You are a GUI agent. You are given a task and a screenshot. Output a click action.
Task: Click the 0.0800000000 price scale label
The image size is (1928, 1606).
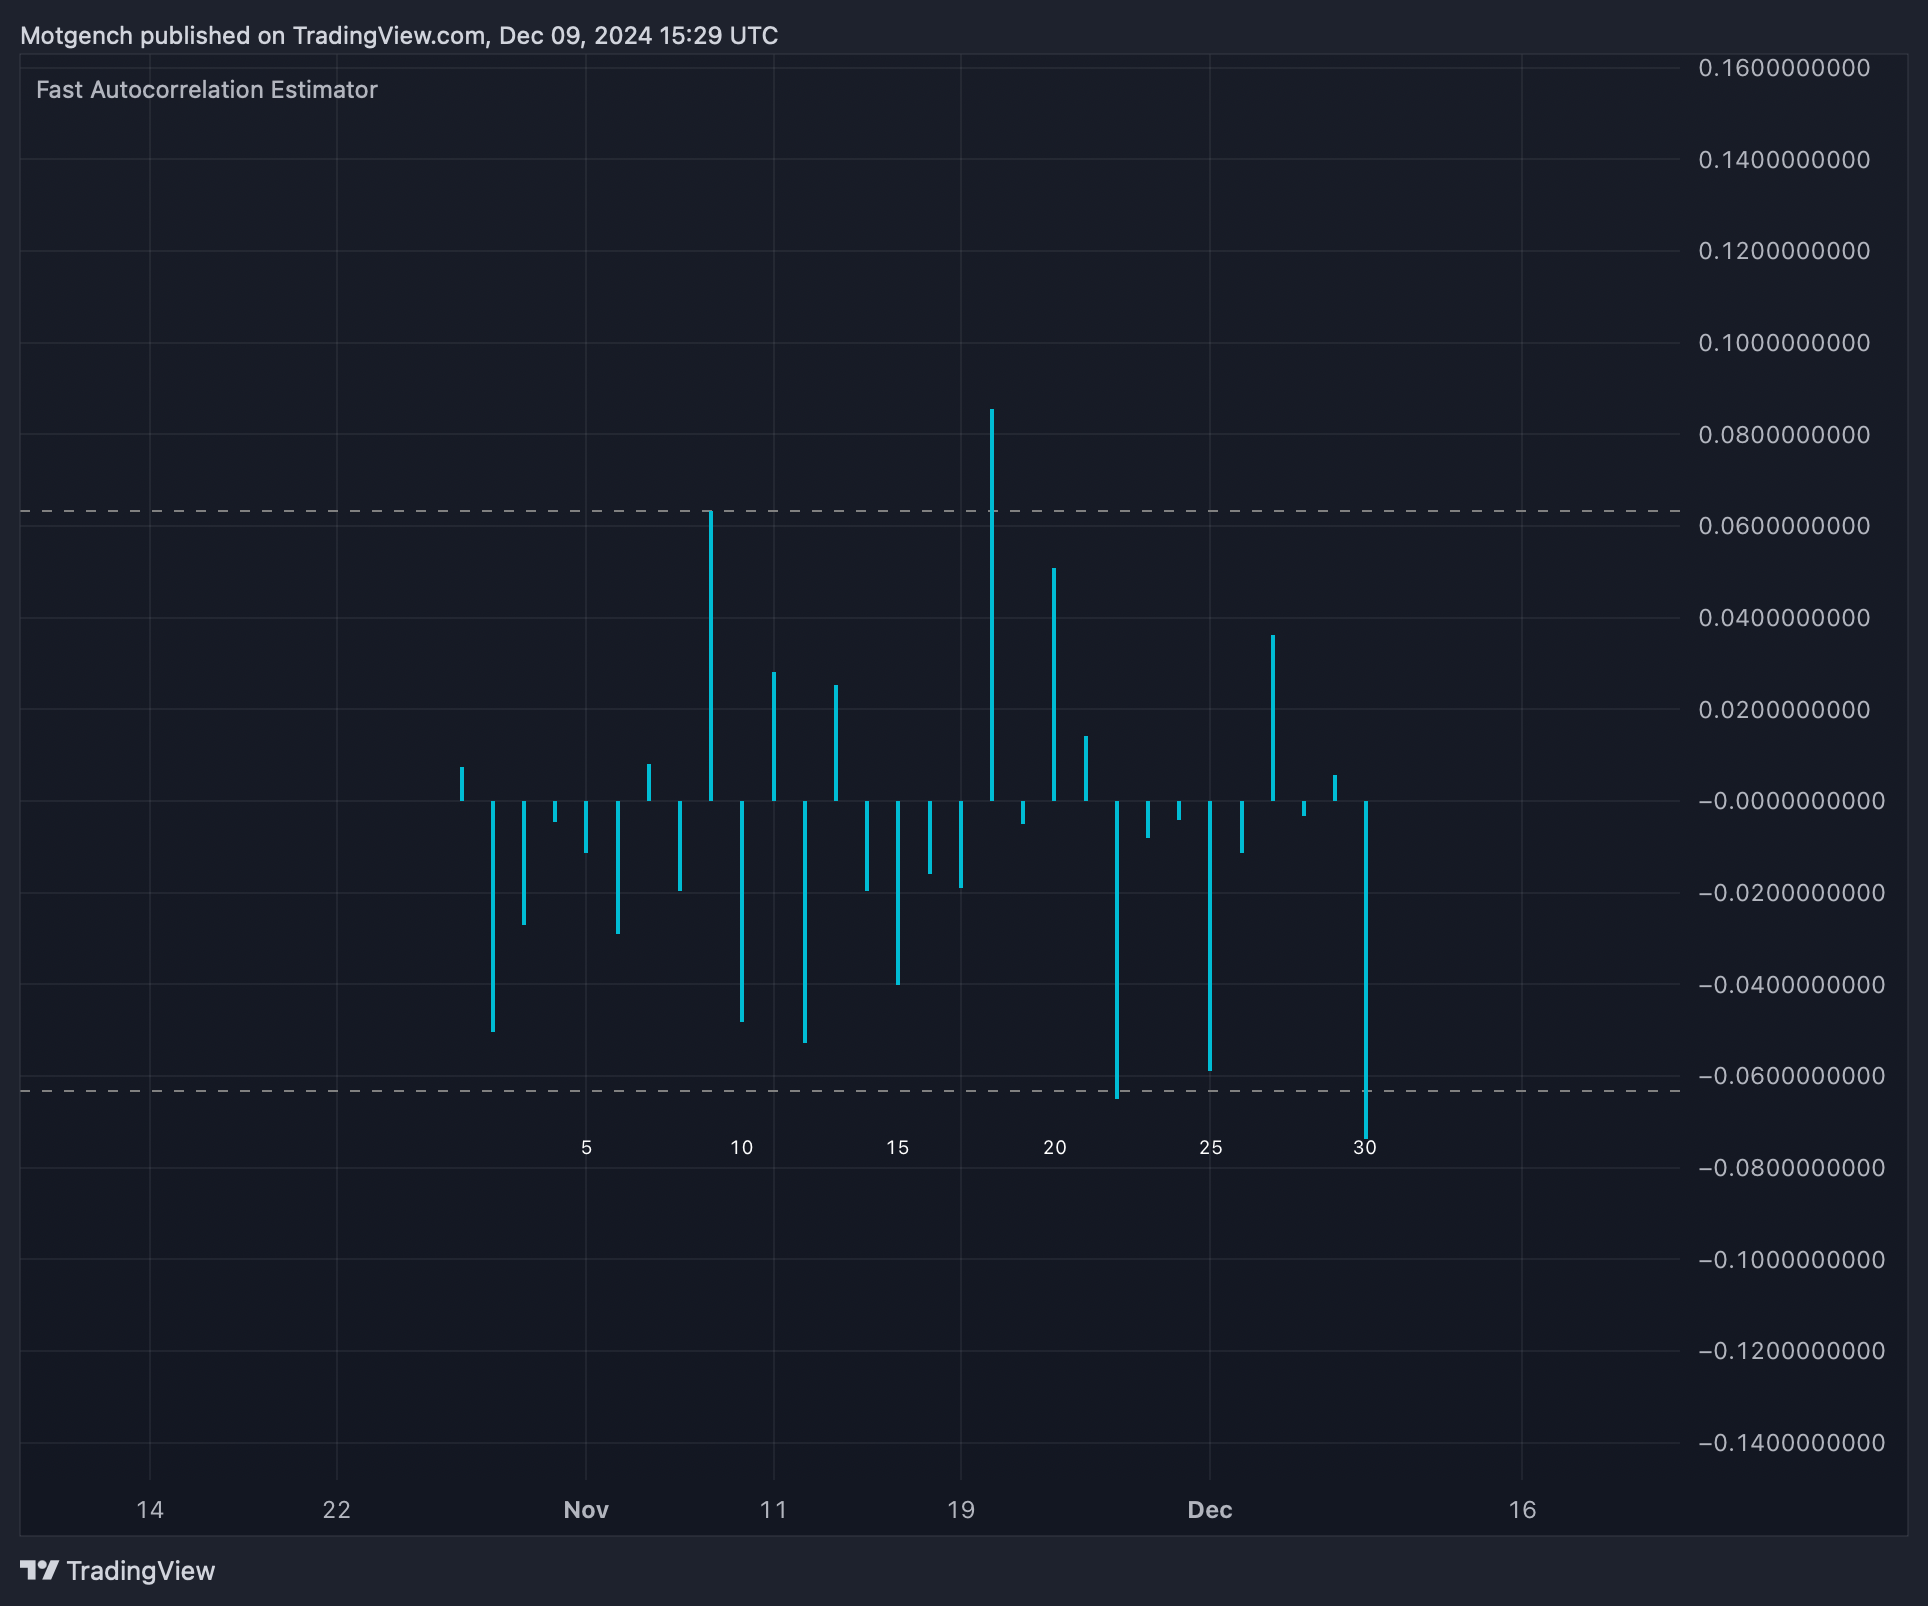pyautogui.click(x=1784, y=435)
